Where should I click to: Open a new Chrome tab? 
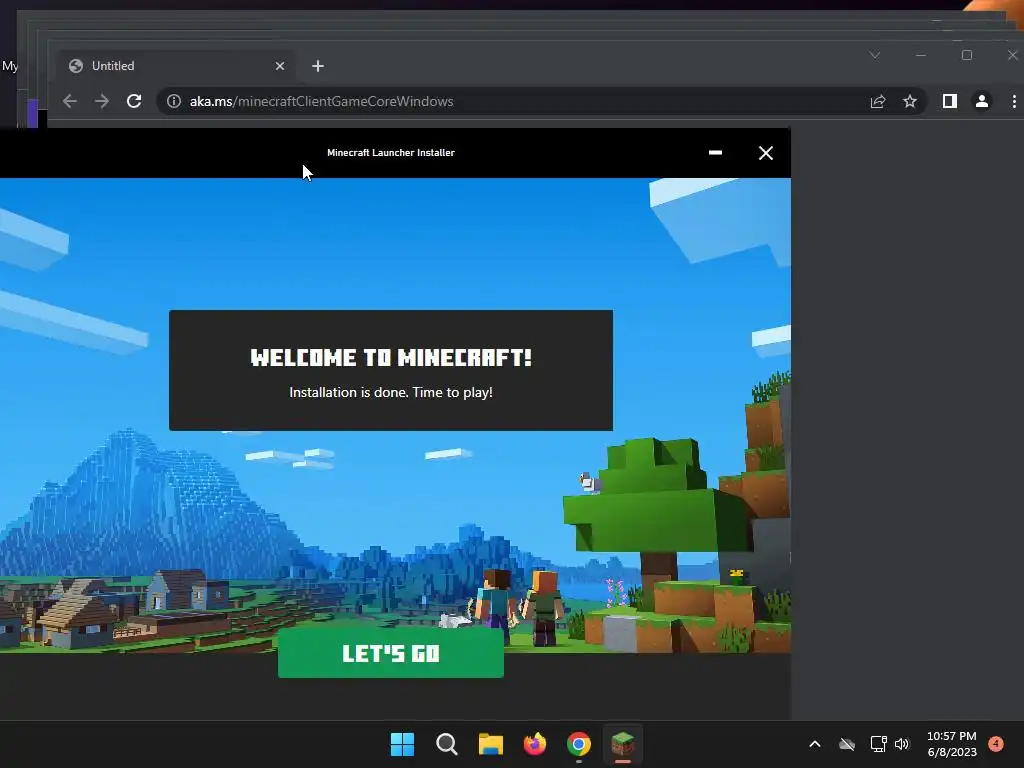[x=317, y=66]
